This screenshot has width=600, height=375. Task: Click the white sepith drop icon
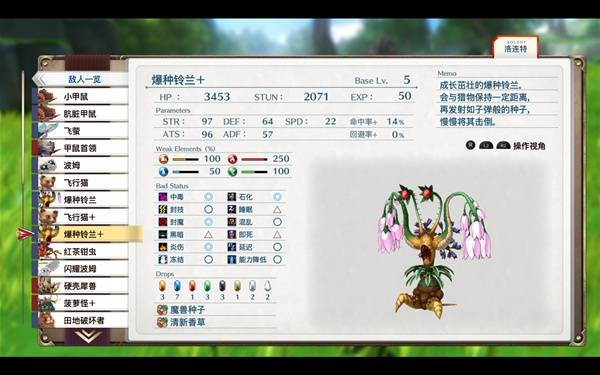tap(267, 286)
